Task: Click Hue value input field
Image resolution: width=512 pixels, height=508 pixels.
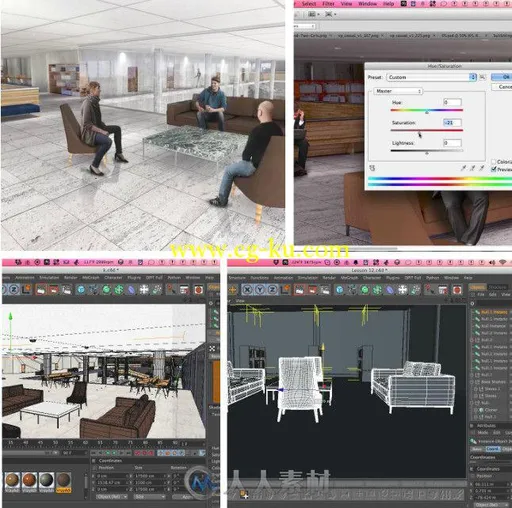Action: pyautogui.click(x=452, y=102)
